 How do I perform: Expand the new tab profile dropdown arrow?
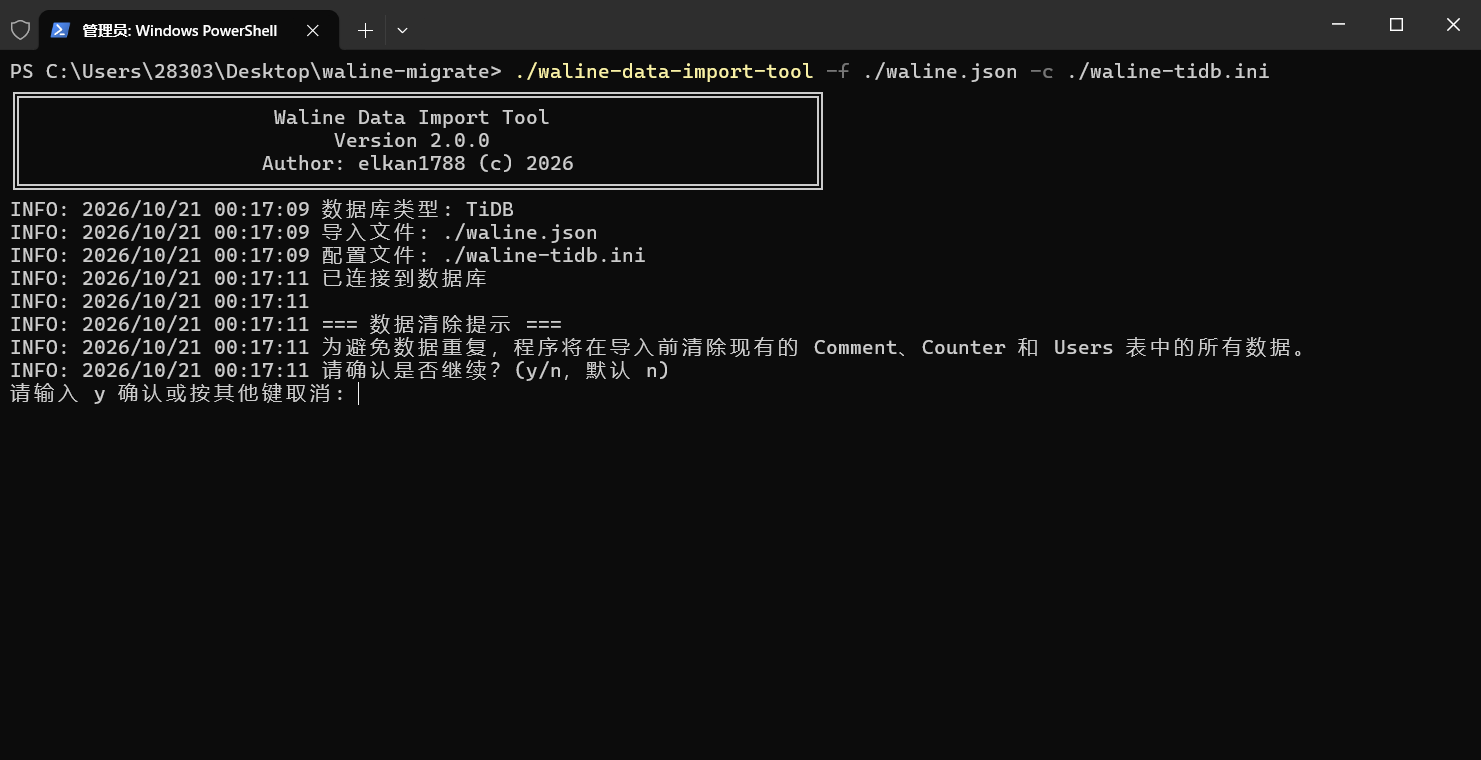pos(402,30)
